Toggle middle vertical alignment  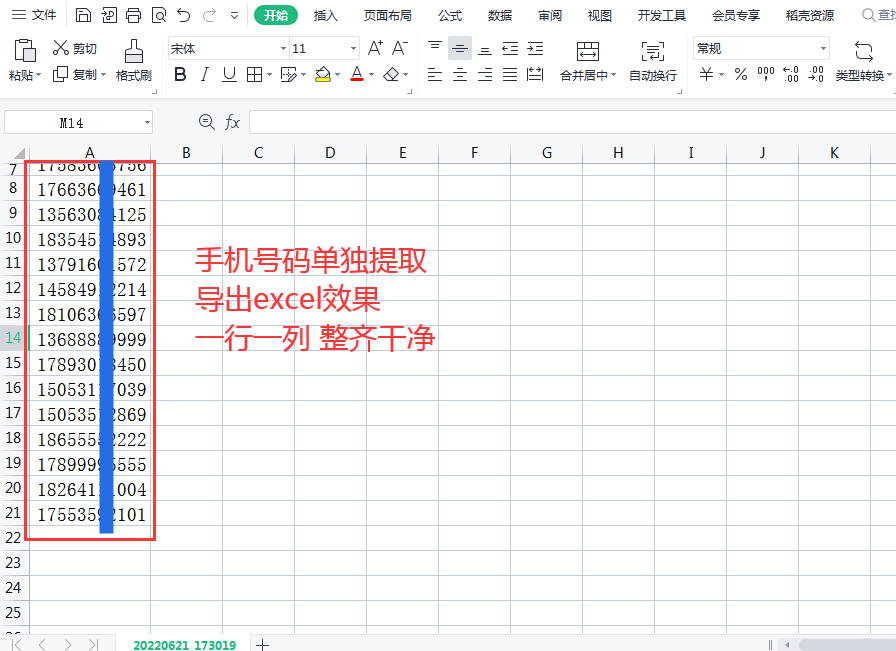coord(459,47)
